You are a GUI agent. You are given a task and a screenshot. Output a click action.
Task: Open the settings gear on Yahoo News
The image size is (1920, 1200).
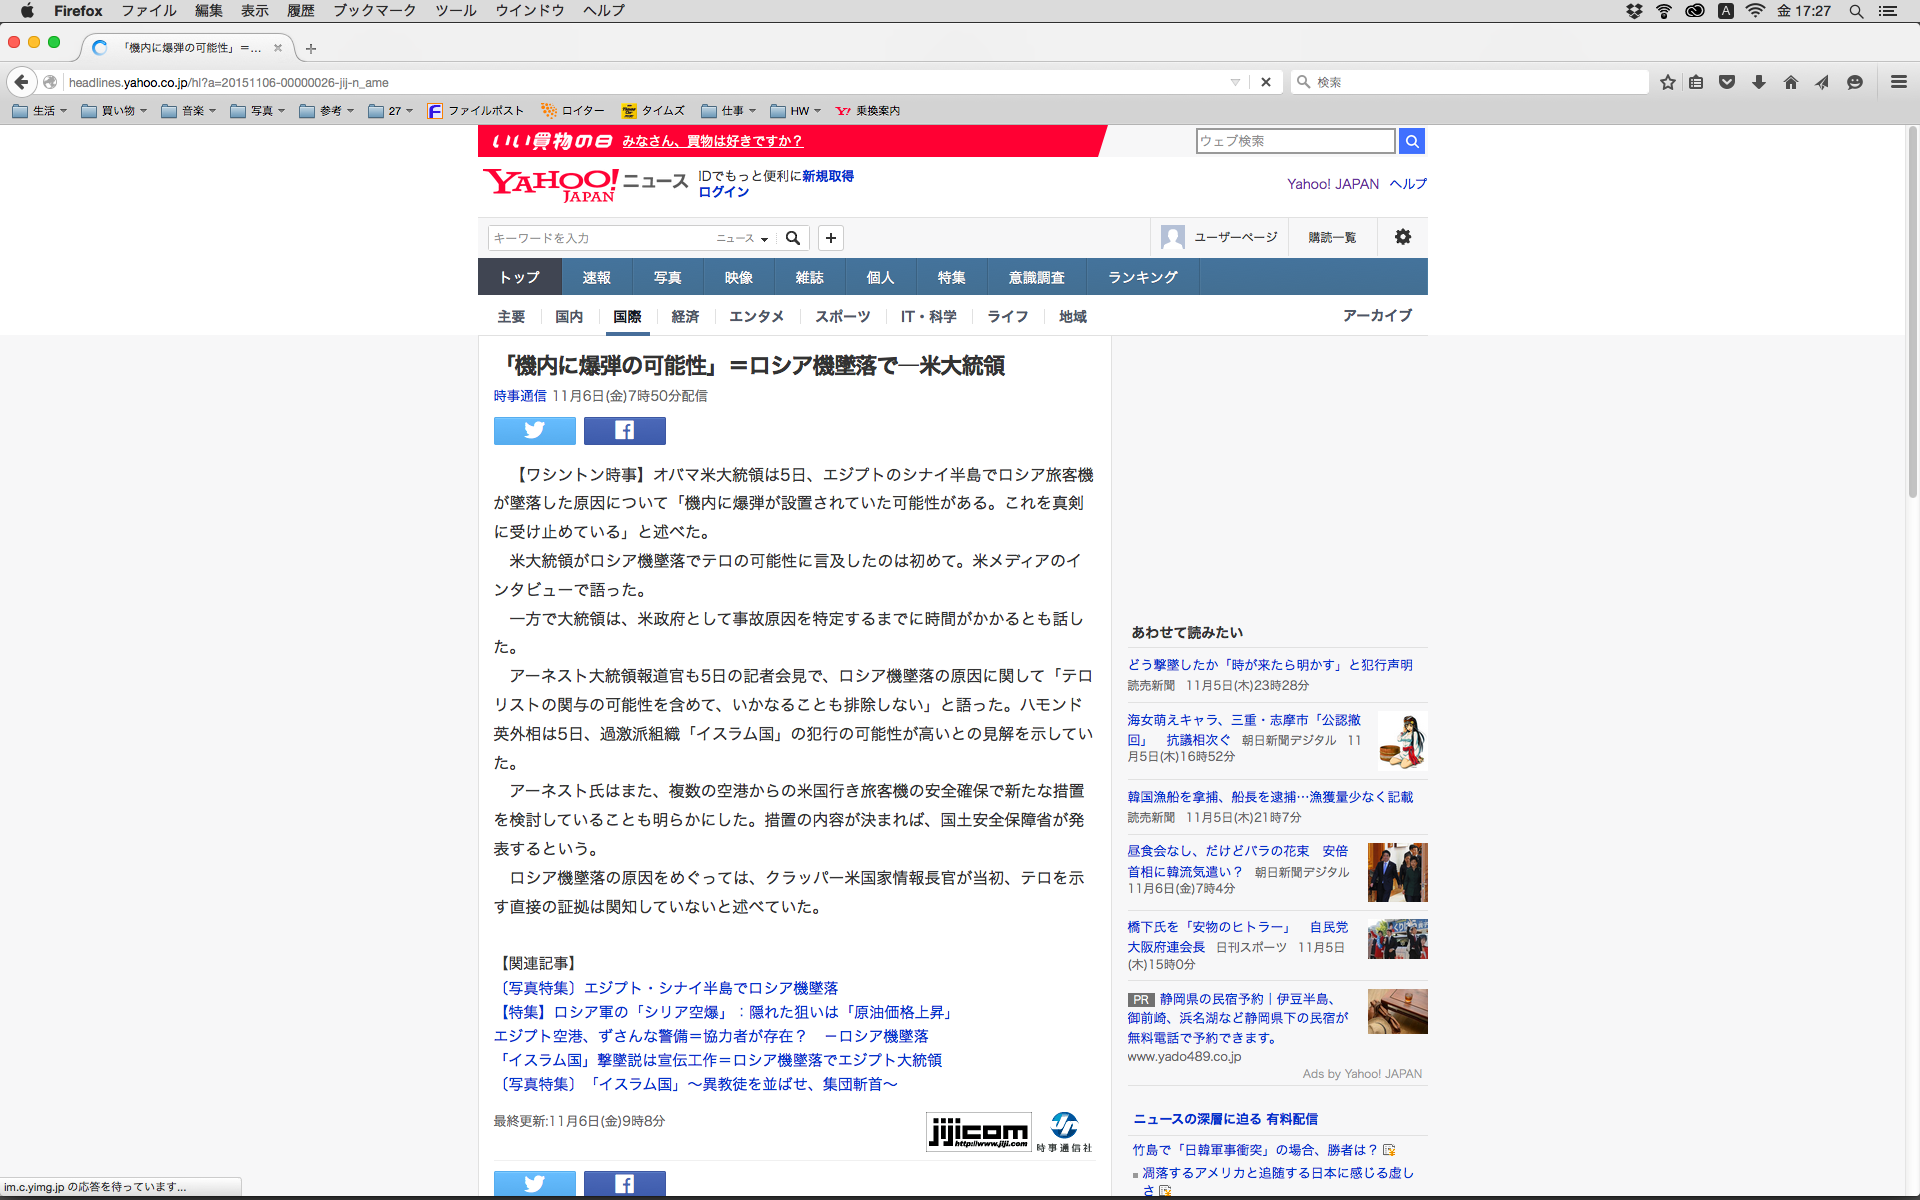1402,237
